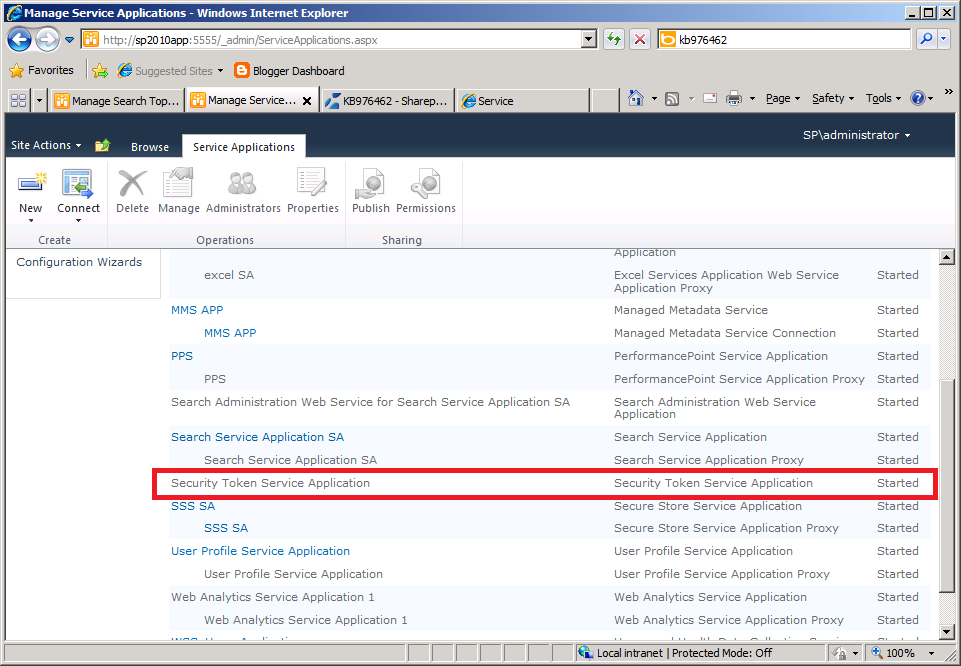Open the Tools menu
961x666 pixels.
883,98
